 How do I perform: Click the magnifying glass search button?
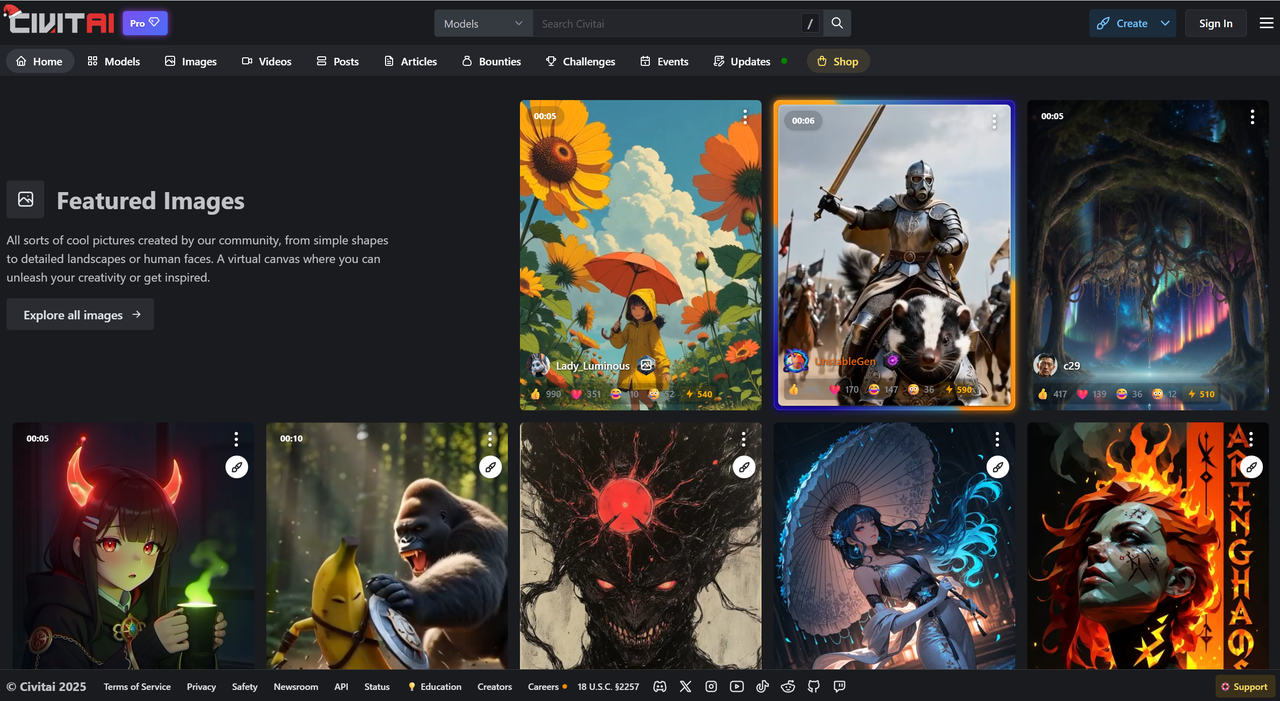(838, 23)
